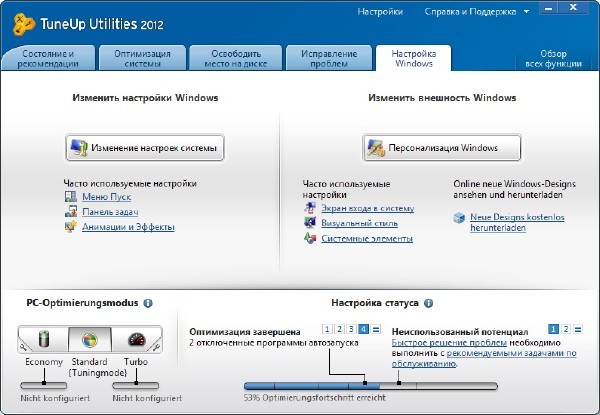
Task: Show optimization page 2
Action: (339, 329)
